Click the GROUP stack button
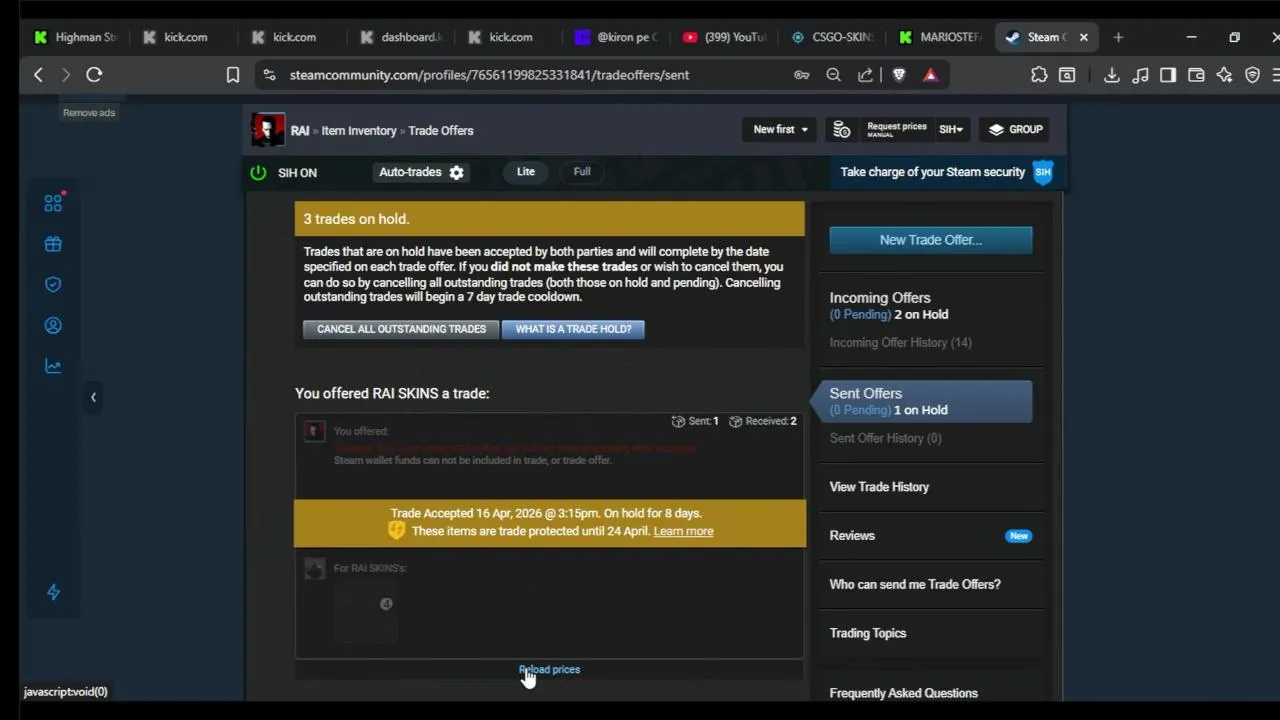The width and height of the screenshot is (1280, 720). [x=1015, y=129]
